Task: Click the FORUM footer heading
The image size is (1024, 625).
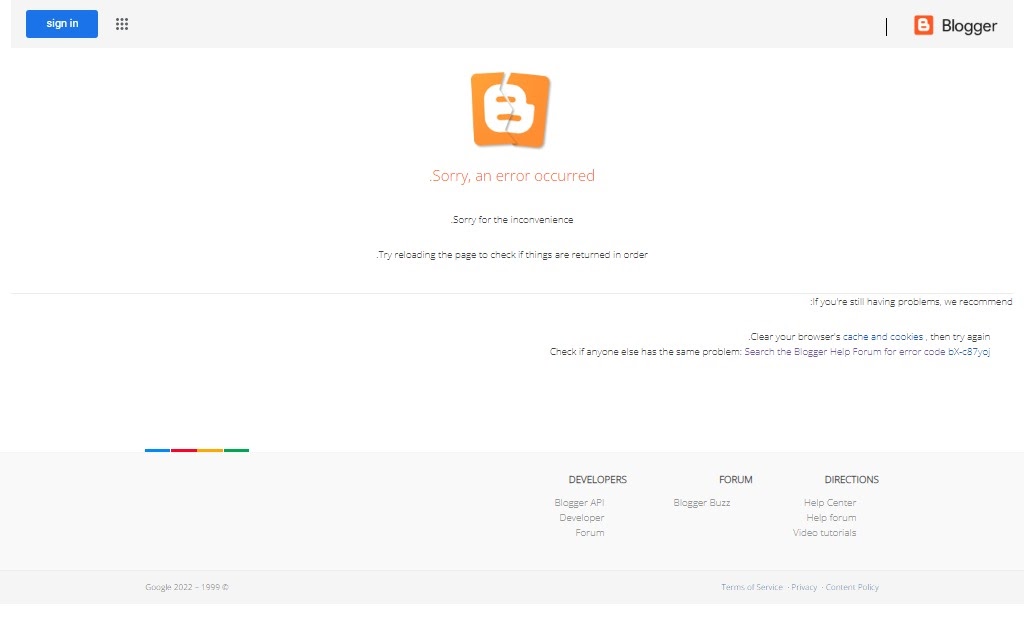Action: [x=736, y=480]
